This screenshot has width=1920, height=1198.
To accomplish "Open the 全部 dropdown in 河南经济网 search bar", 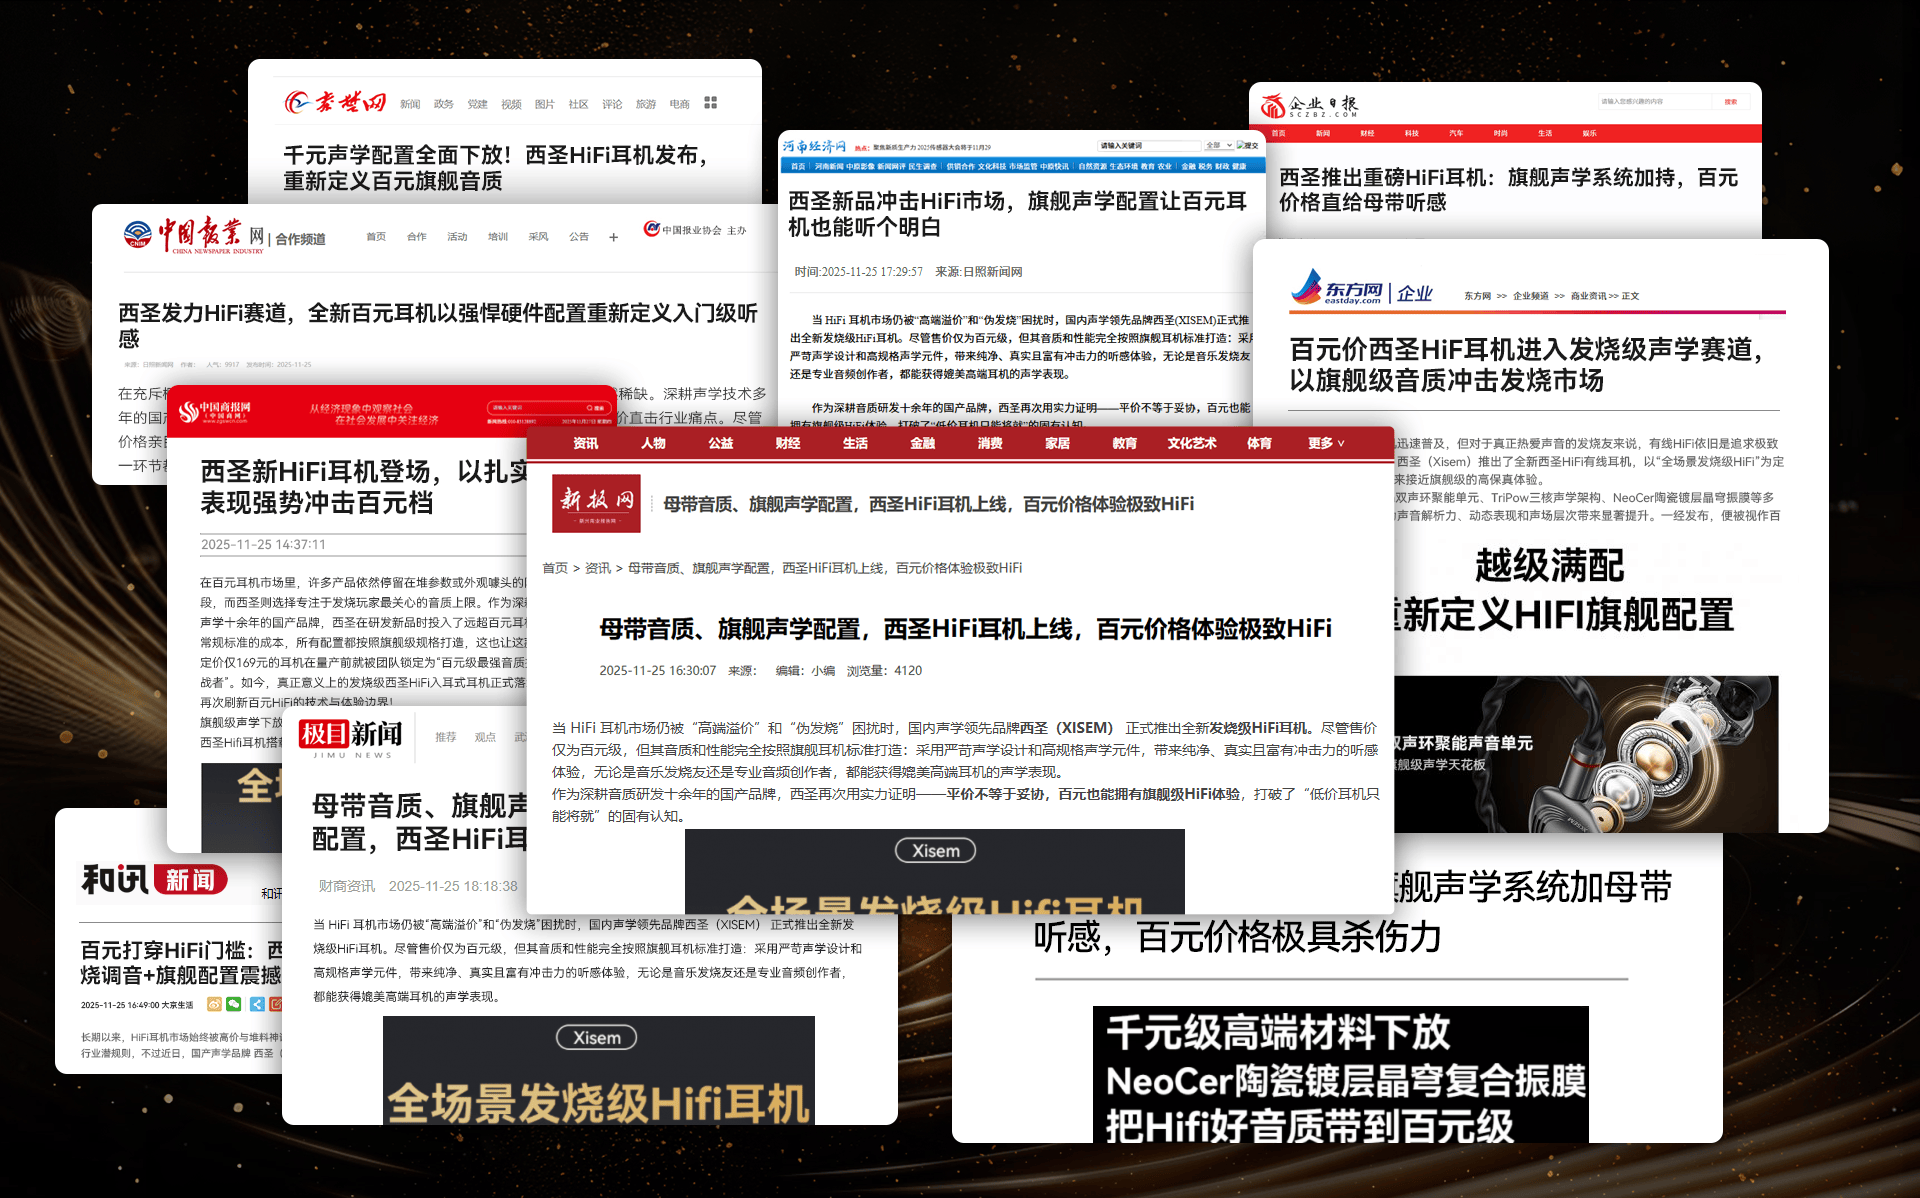I will (1220, 145).
